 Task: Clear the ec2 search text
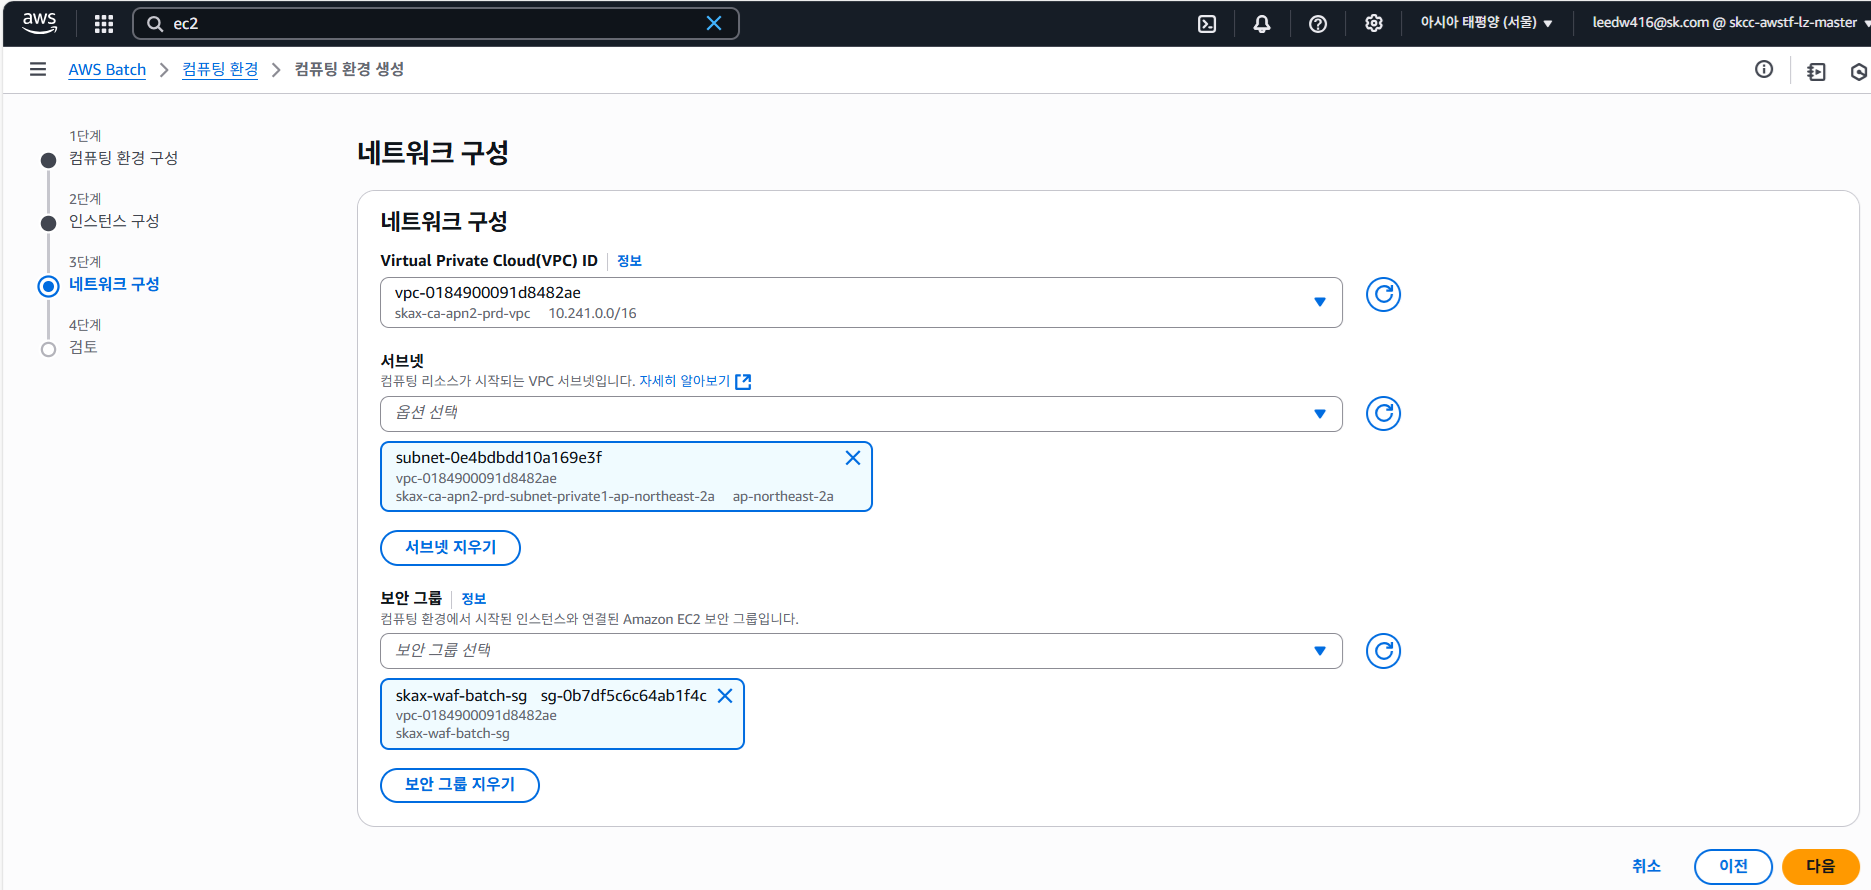click(714, 24)
